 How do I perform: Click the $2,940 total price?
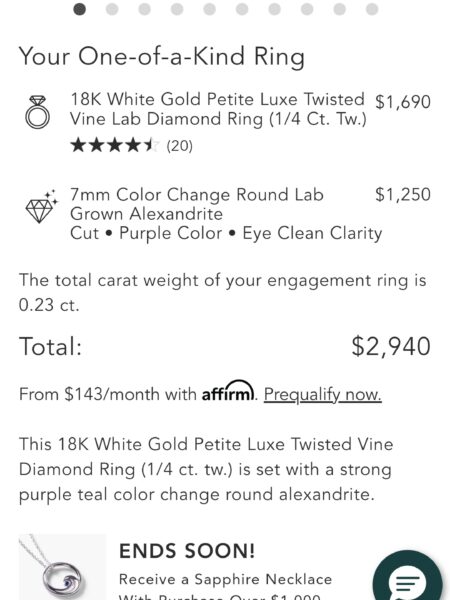coord(391,347)
